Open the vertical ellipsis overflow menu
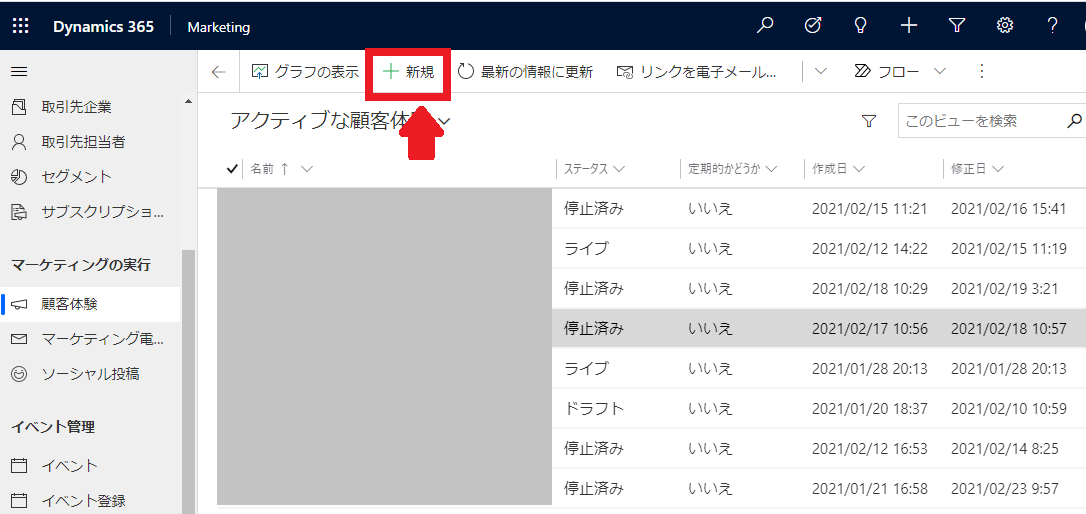The height and width of the screenshot is (514, 1086). (x=981, y=71)
